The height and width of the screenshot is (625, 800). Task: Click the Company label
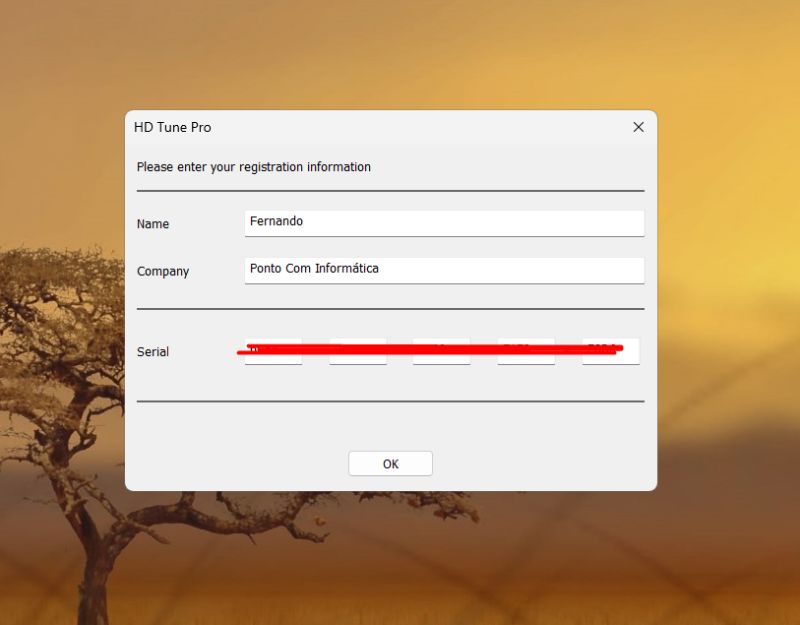[163, 271]
